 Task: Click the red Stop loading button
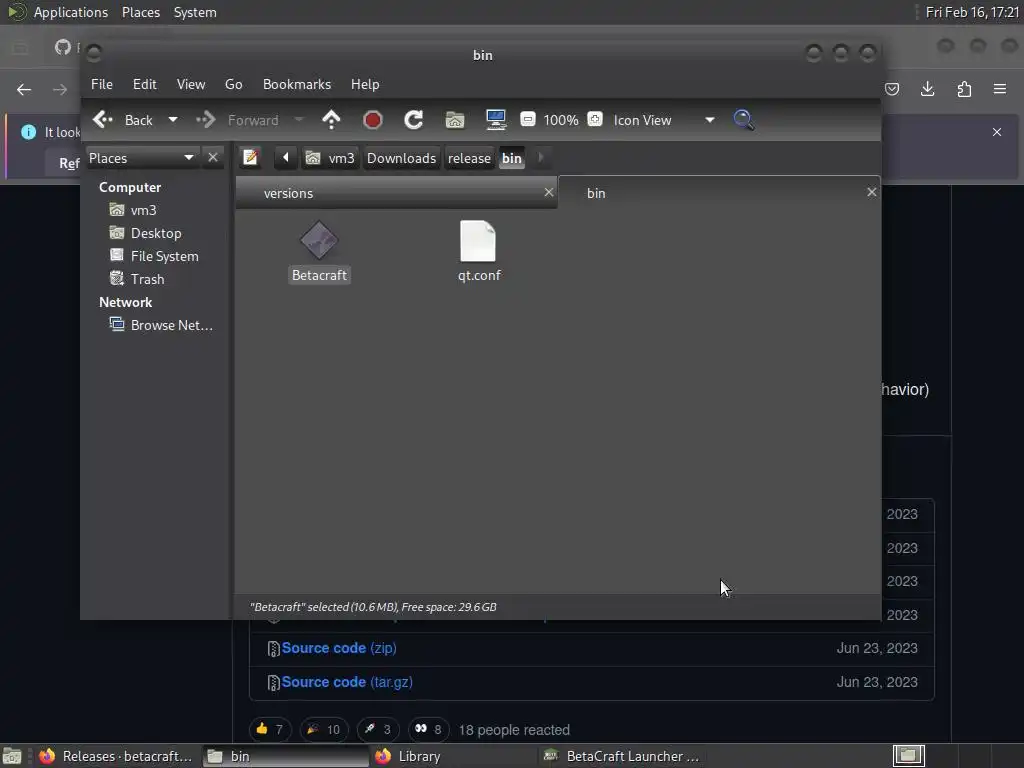[372, 120]
